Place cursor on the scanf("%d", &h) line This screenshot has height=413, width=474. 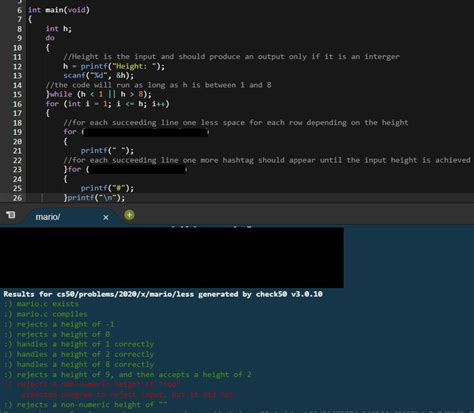[99, 76]
